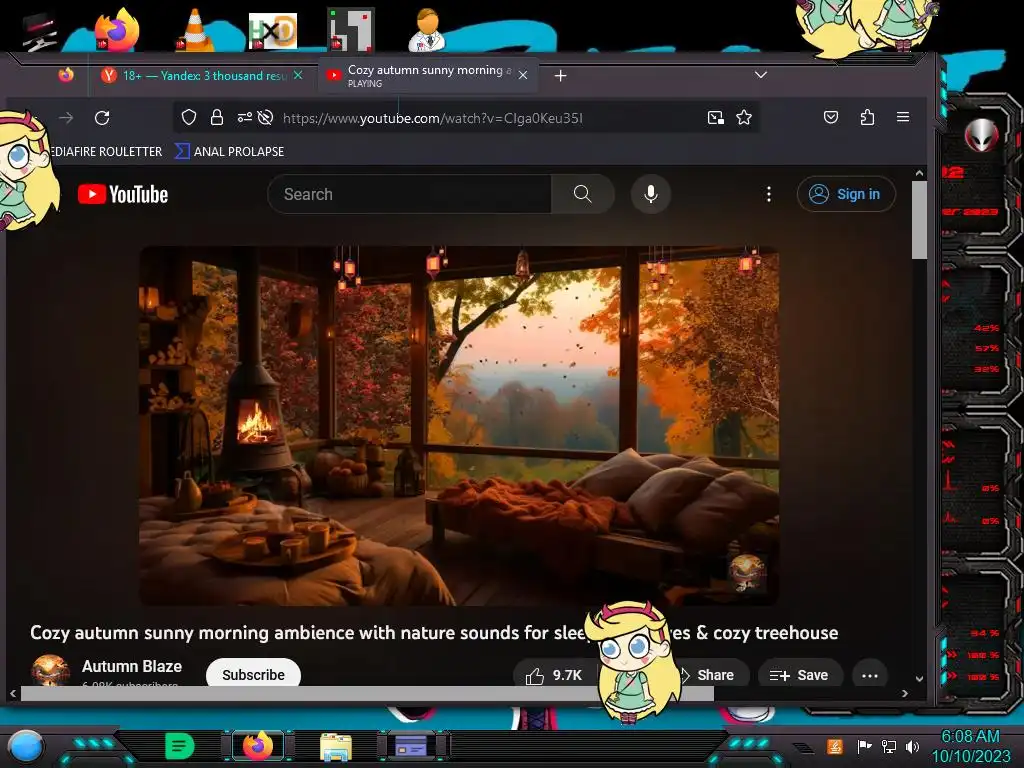This screenshot has height=768, width=1024.
Task: Open the Firefox extensions puzzle icon
Action: 867,118
